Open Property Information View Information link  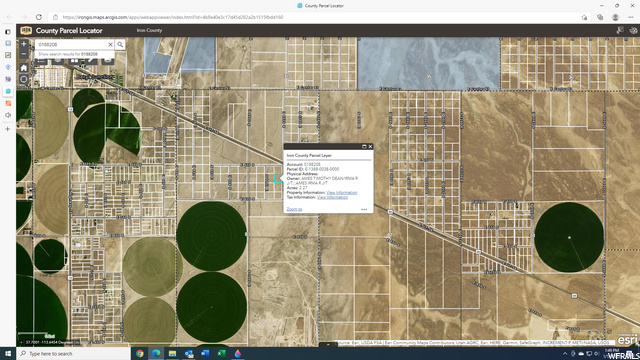tap(342, 193)
